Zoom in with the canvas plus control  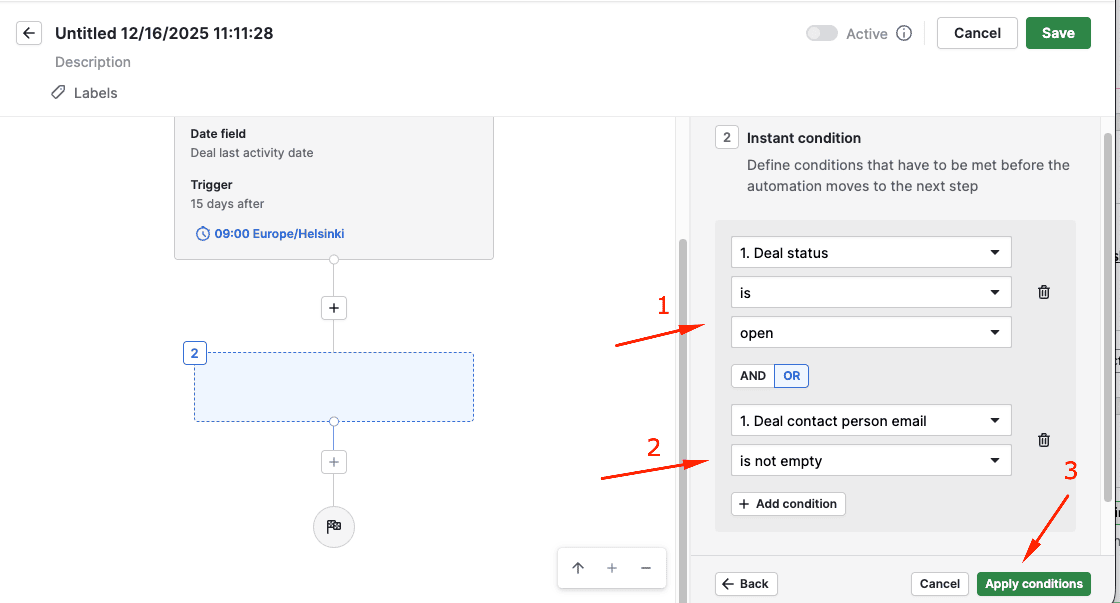point(612,568)
